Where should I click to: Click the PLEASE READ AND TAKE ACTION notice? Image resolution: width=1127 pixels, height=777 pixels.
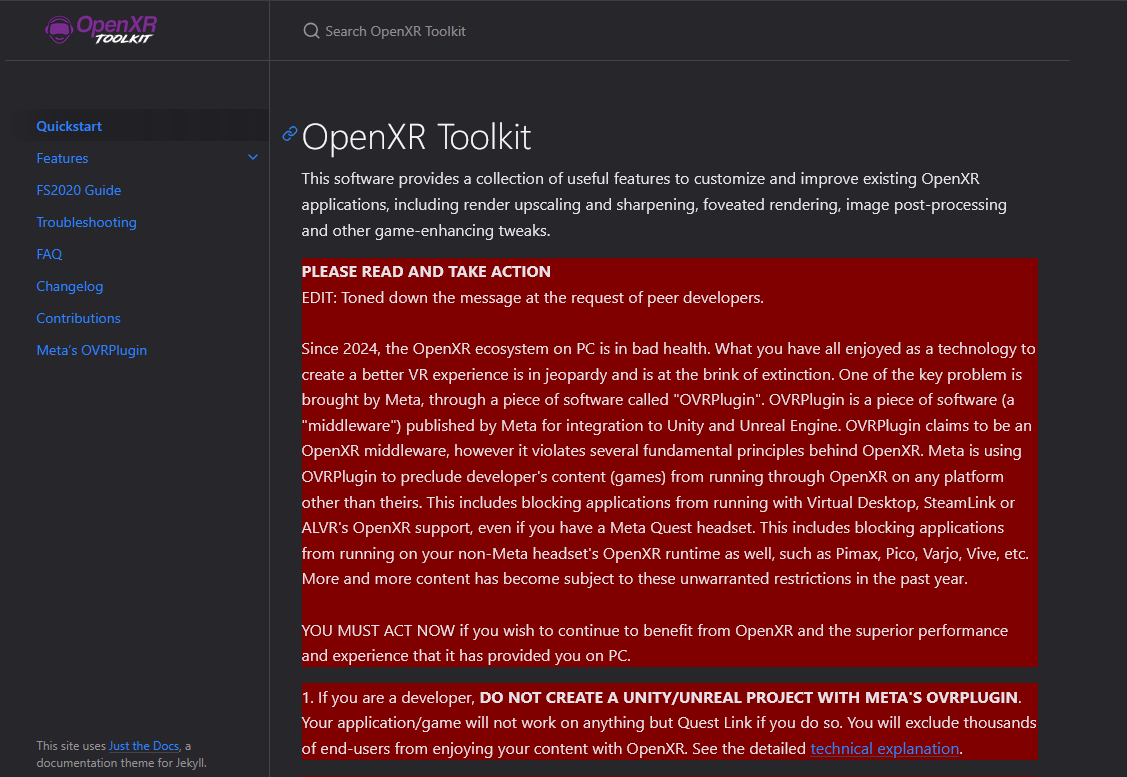(x=426, y=271)
